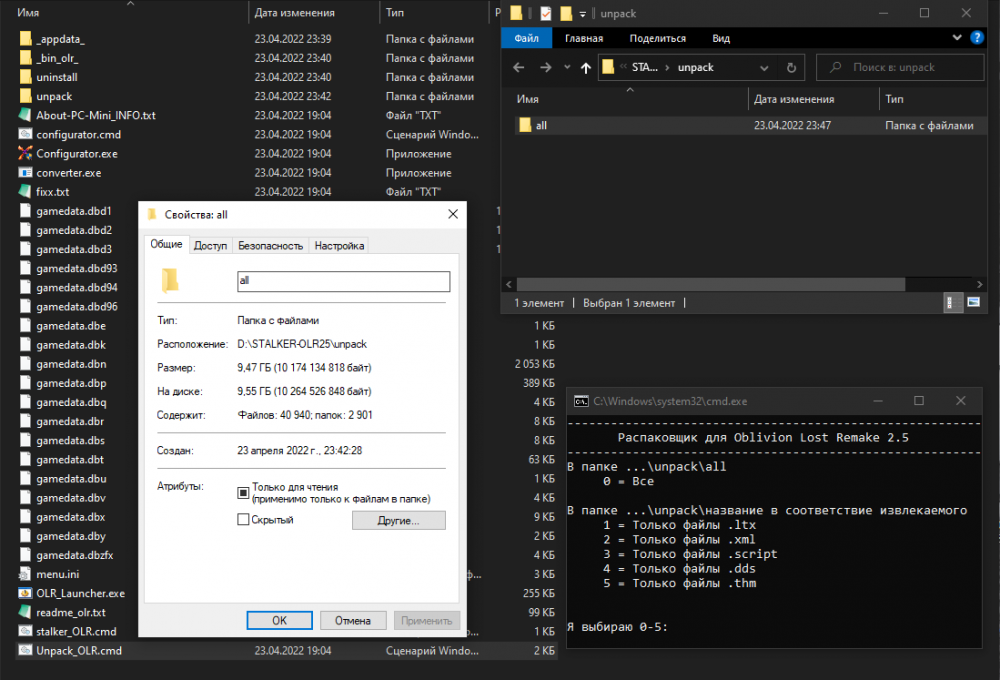Switch to large icons view mode

(x=973, y=303)
